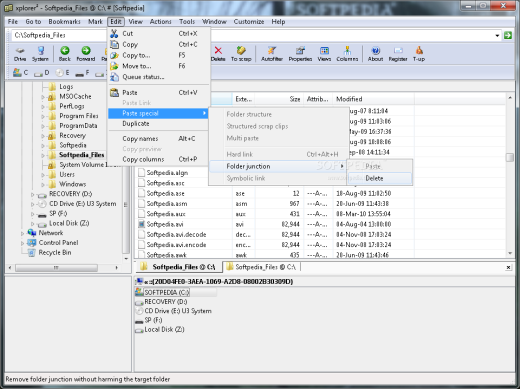Open the address bar dropdown arrow
The height and width of the screenshot is (389, 520).
point(497,35)
